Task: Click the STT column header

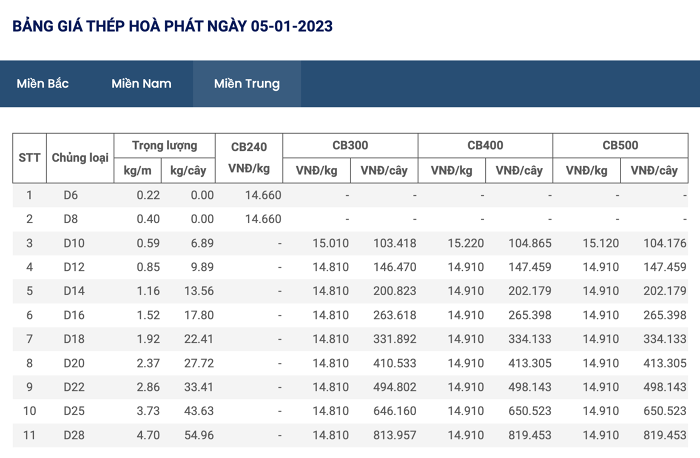Action: click(29, 158)
